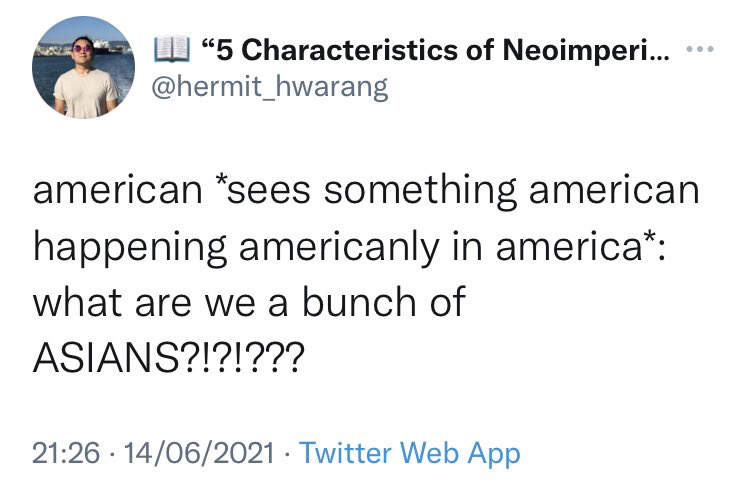Click the line "what are we a bunch of"
Viewport: 740px width, 482px height.
tap(249, 303)
